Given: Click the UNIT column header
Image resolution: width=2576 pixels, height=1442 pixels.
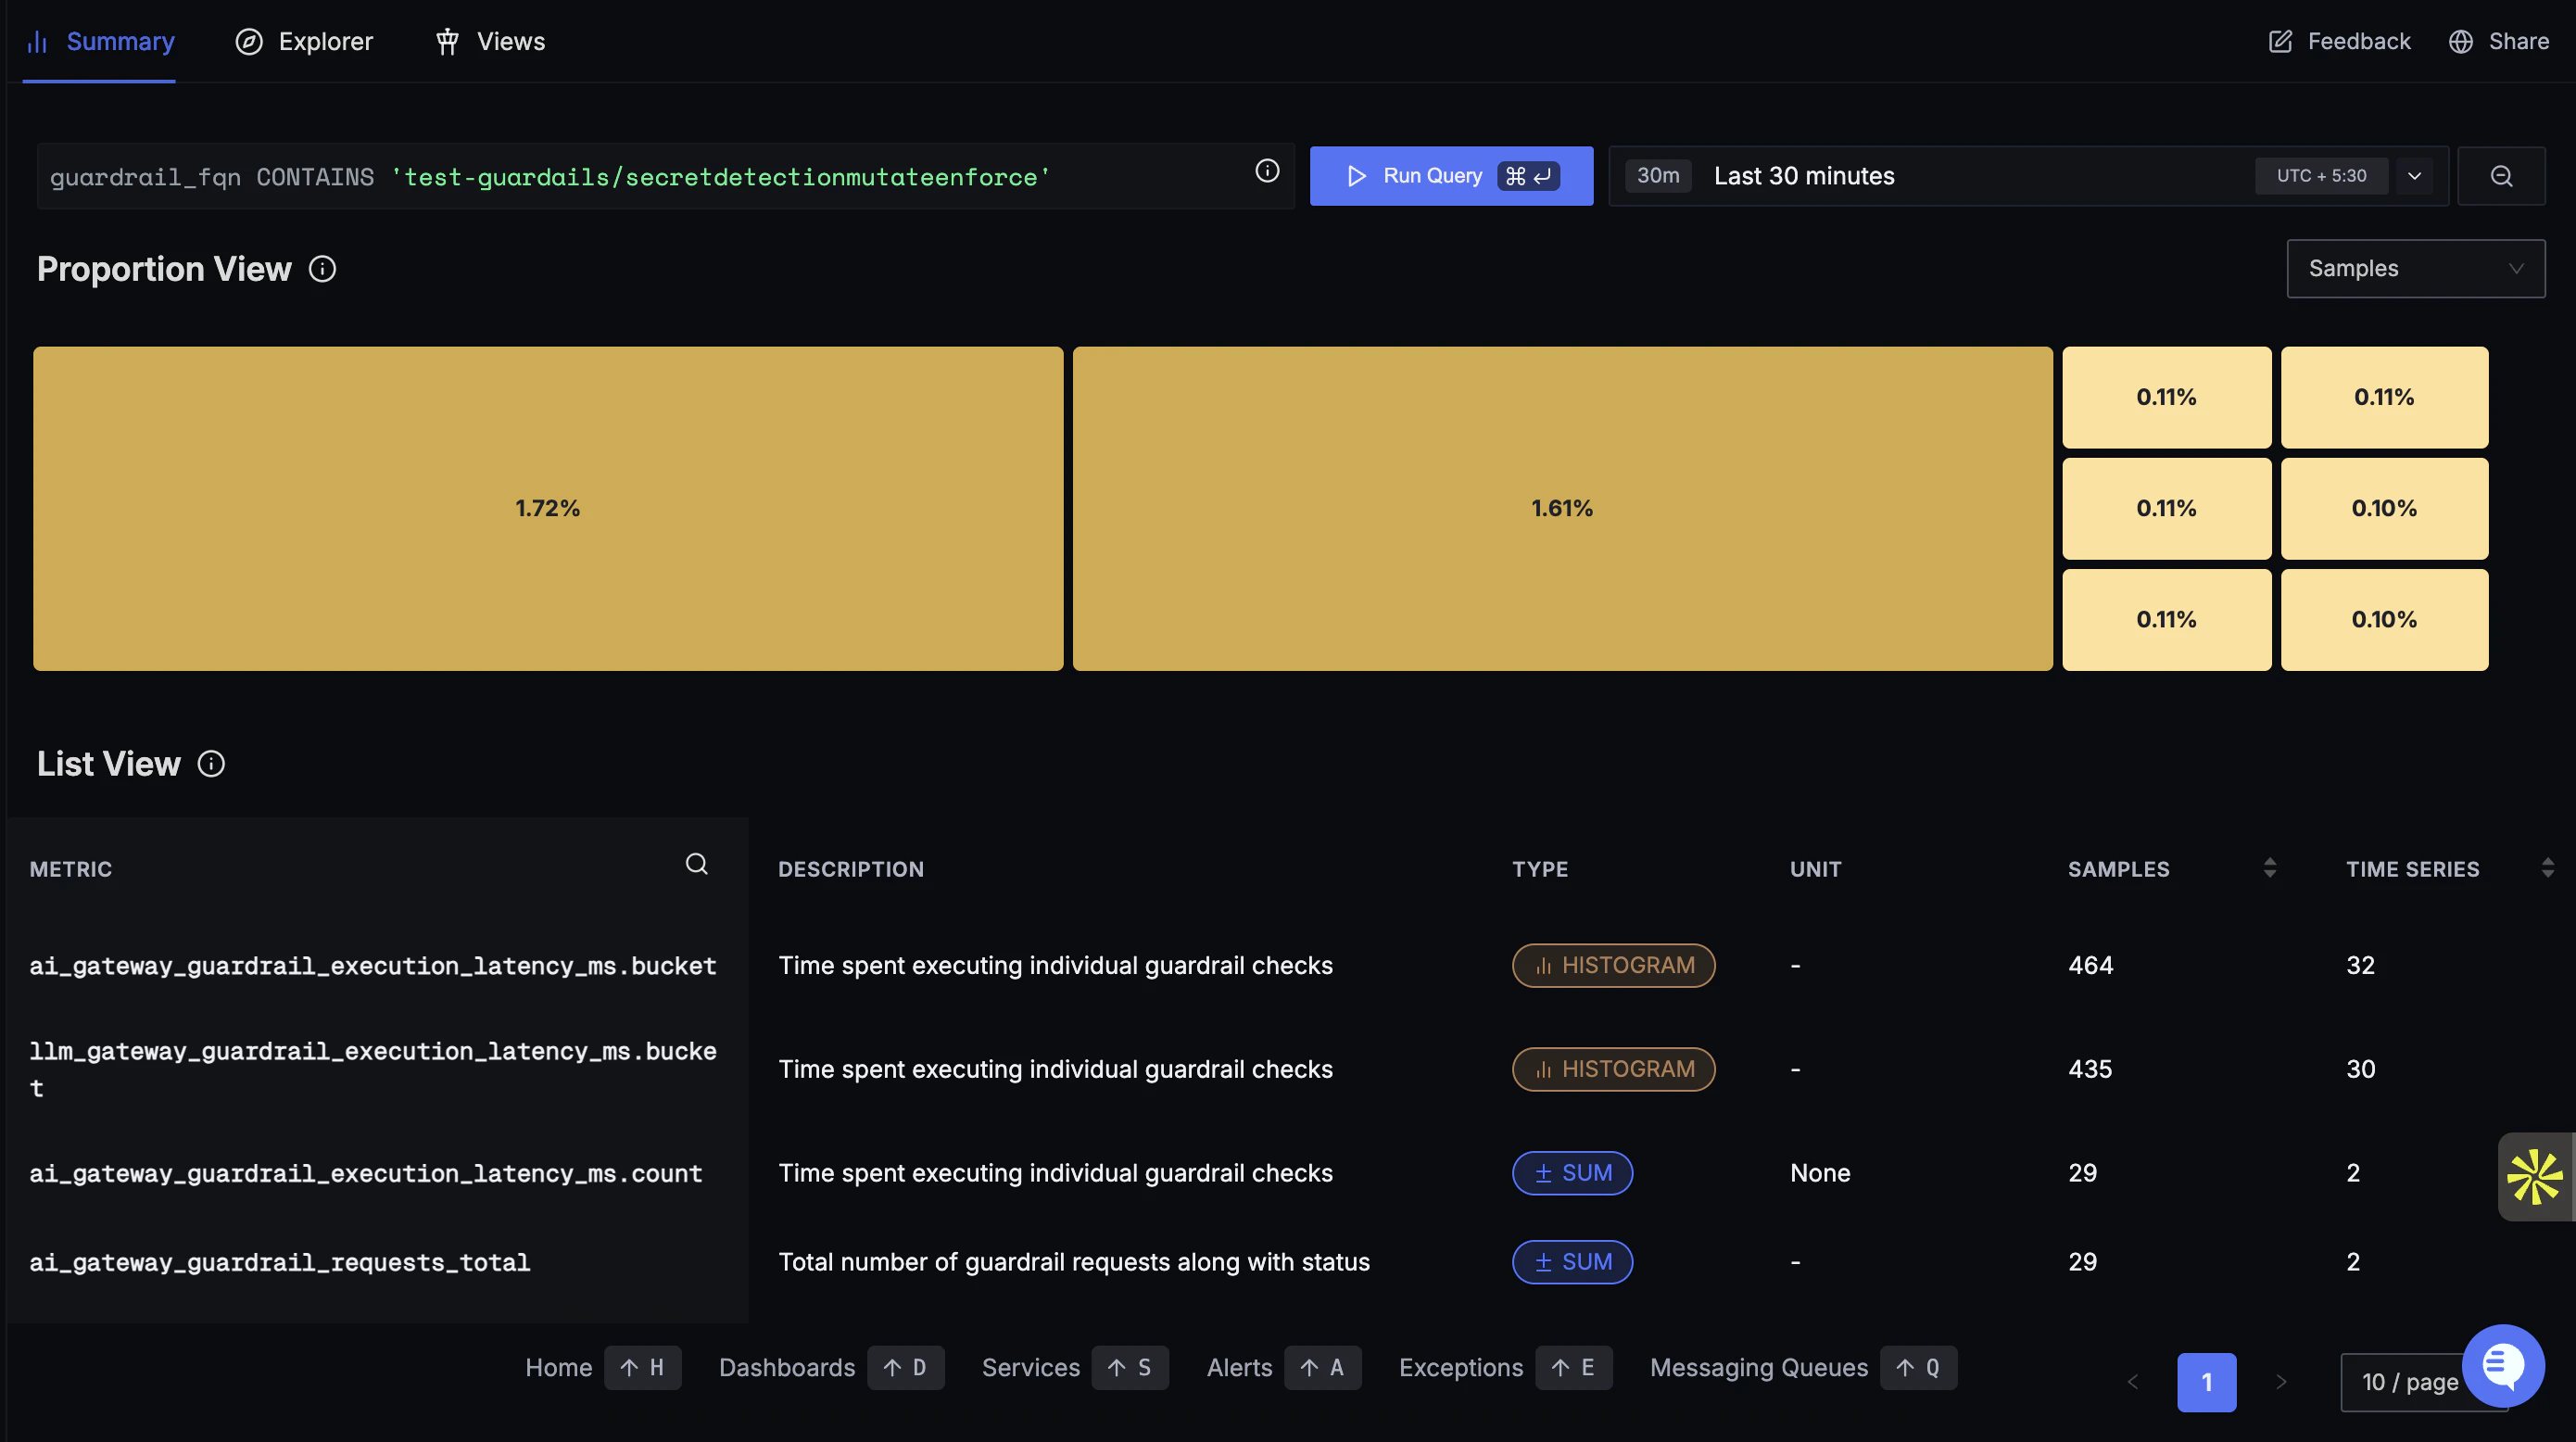Looking at the screenshot, I should [1816, 869].
